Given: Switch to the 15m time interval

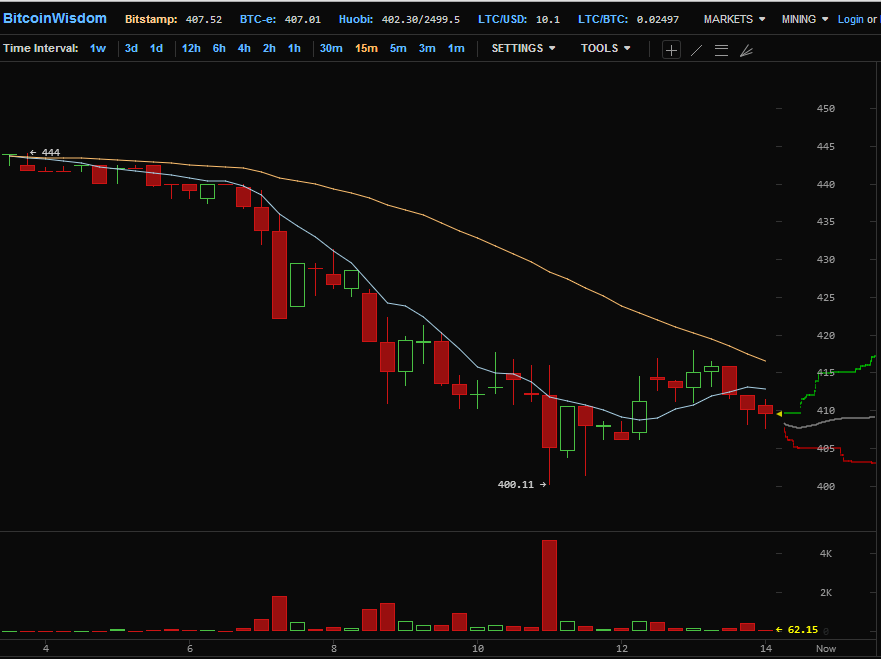Looking at the screenshot, I should [x=366, y=48].
